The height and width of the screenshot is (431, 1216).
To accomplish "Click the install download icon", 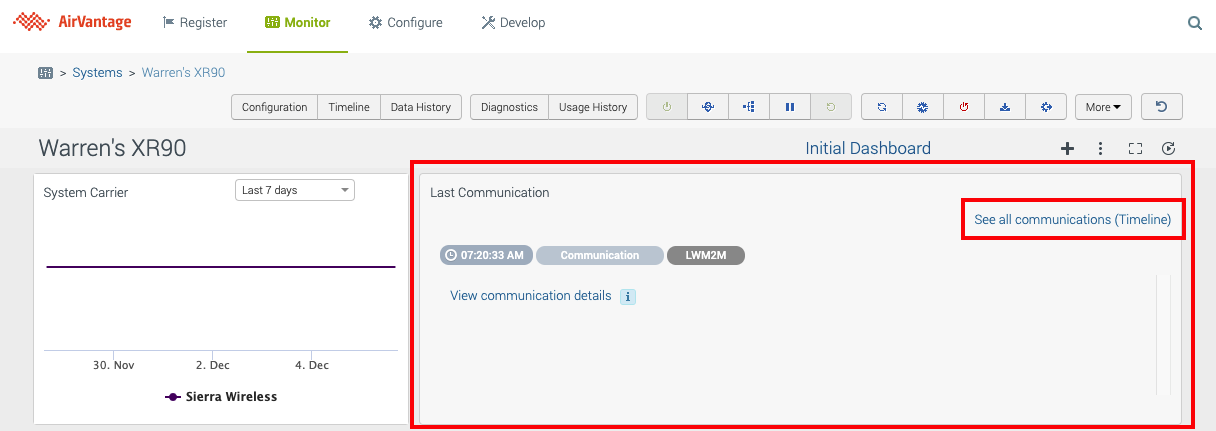I will pyautogui.click(x=1005, y=107).
